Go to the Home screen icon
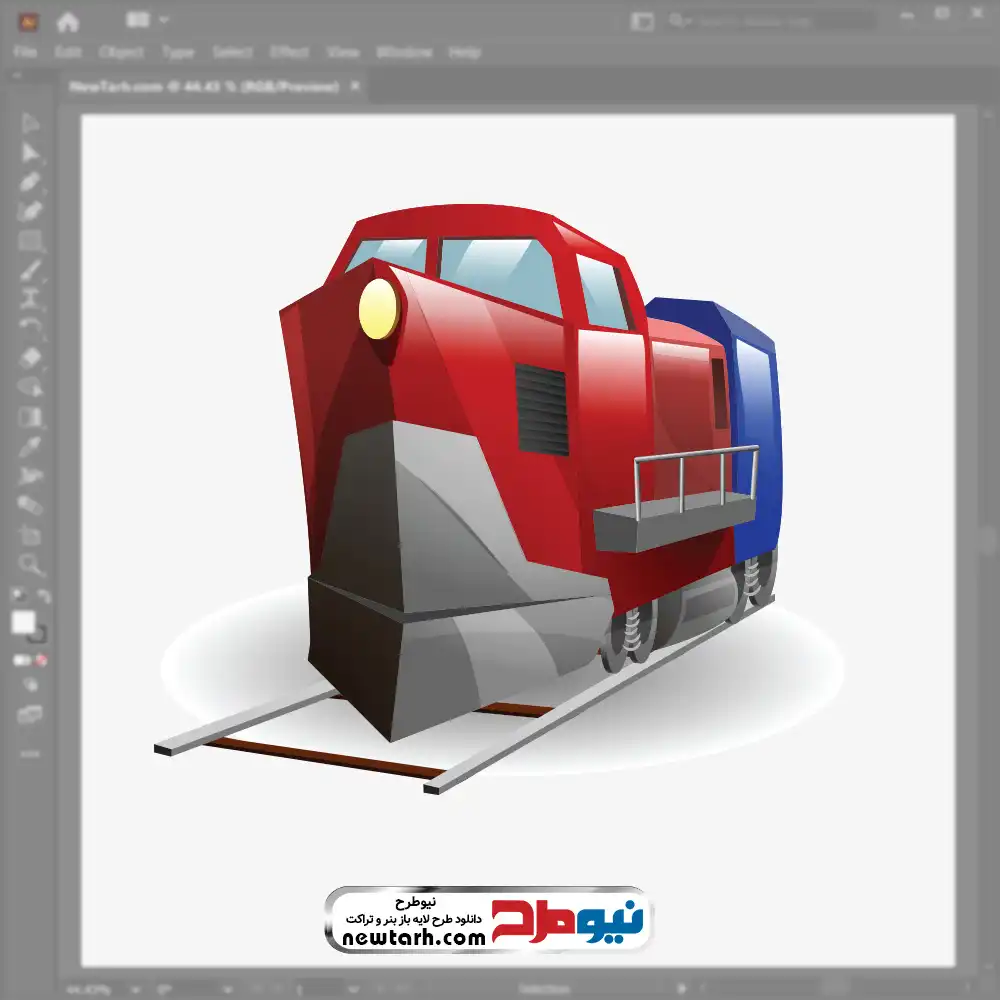 (68, 22)
